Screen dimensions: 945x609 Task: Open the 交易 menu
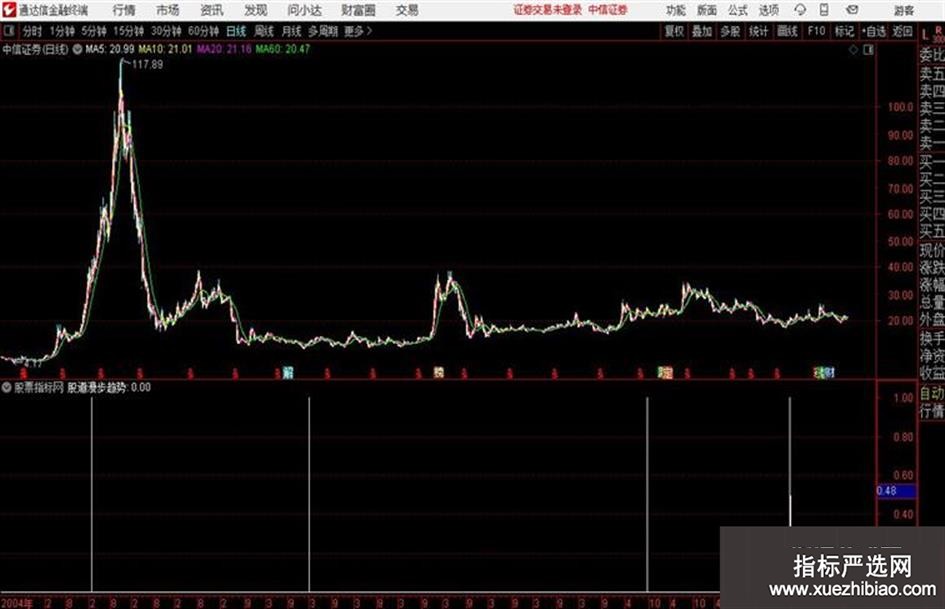407,10
